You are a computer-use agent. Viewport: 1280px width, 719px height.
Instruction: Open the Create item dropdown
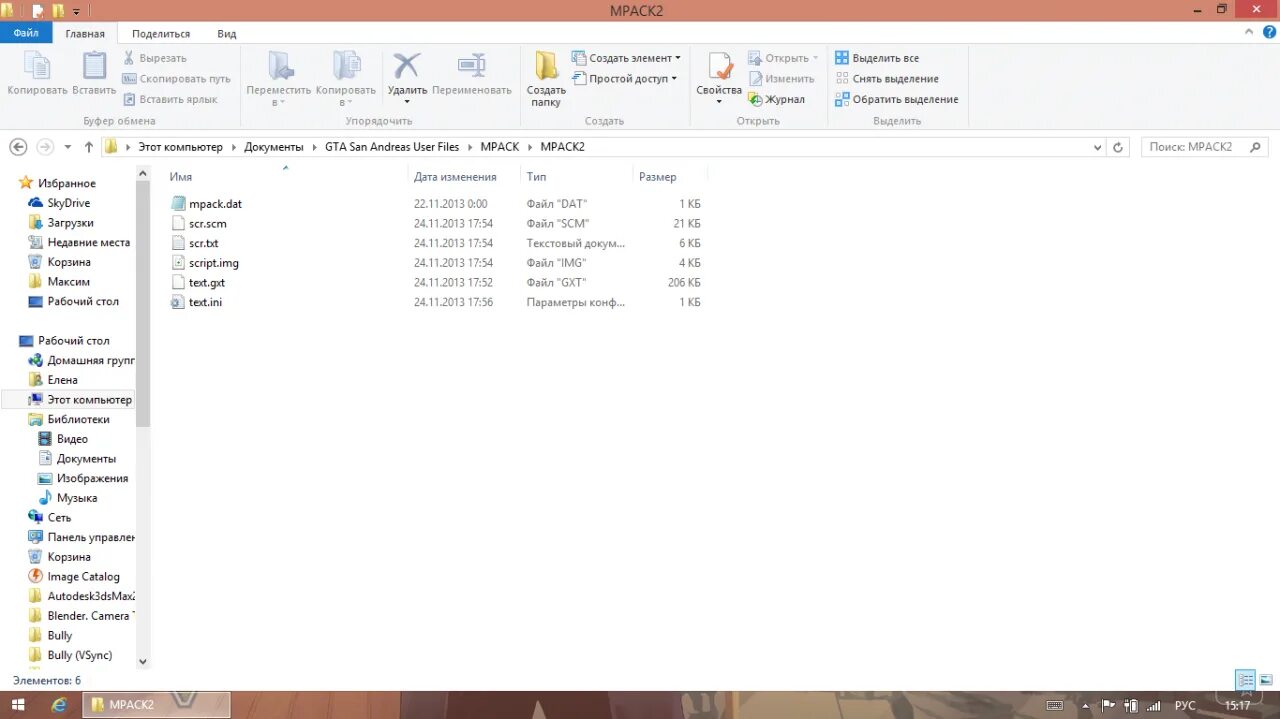tap(627, 58)
